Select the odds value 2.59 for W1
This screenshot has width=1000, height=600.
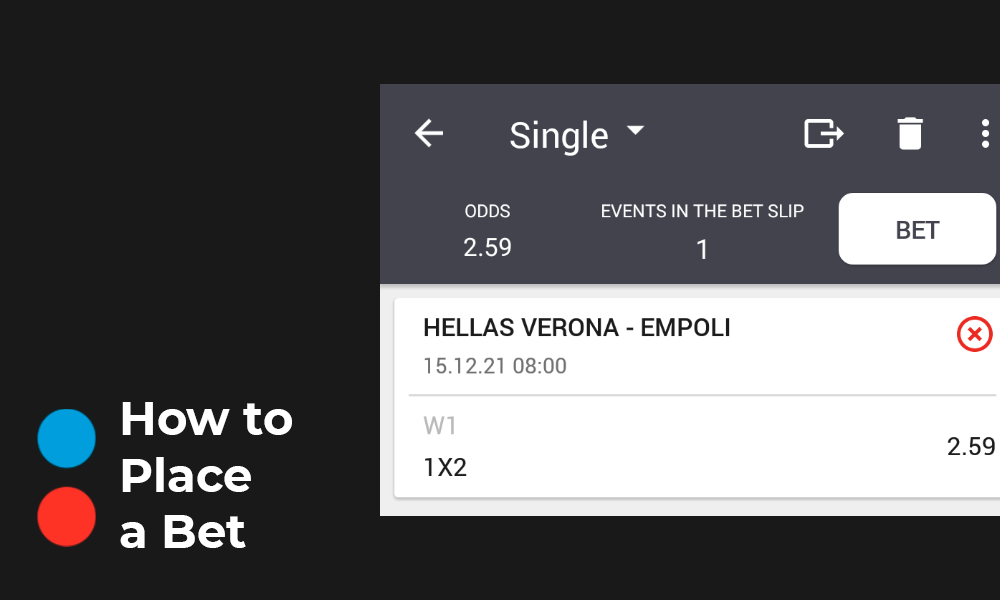coord(971,448)
